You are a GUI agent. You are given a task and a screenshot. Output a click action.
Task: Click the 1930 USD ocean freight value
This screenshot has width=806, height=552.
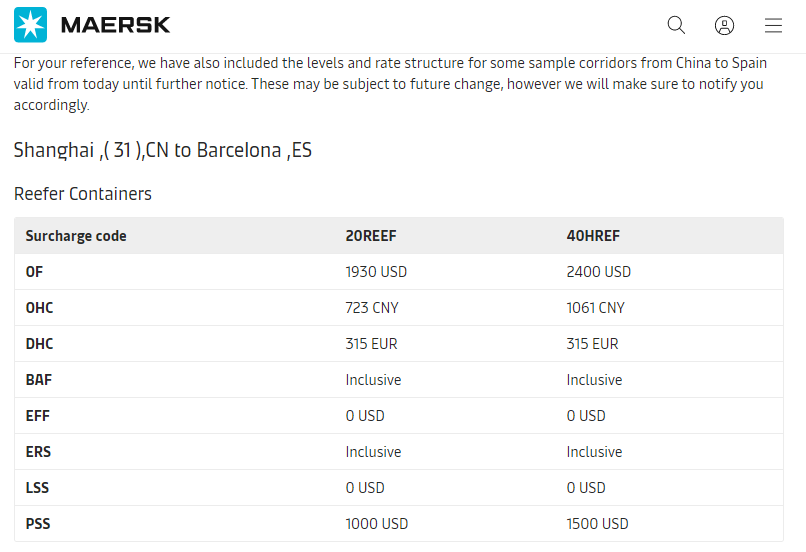(376, 272)
